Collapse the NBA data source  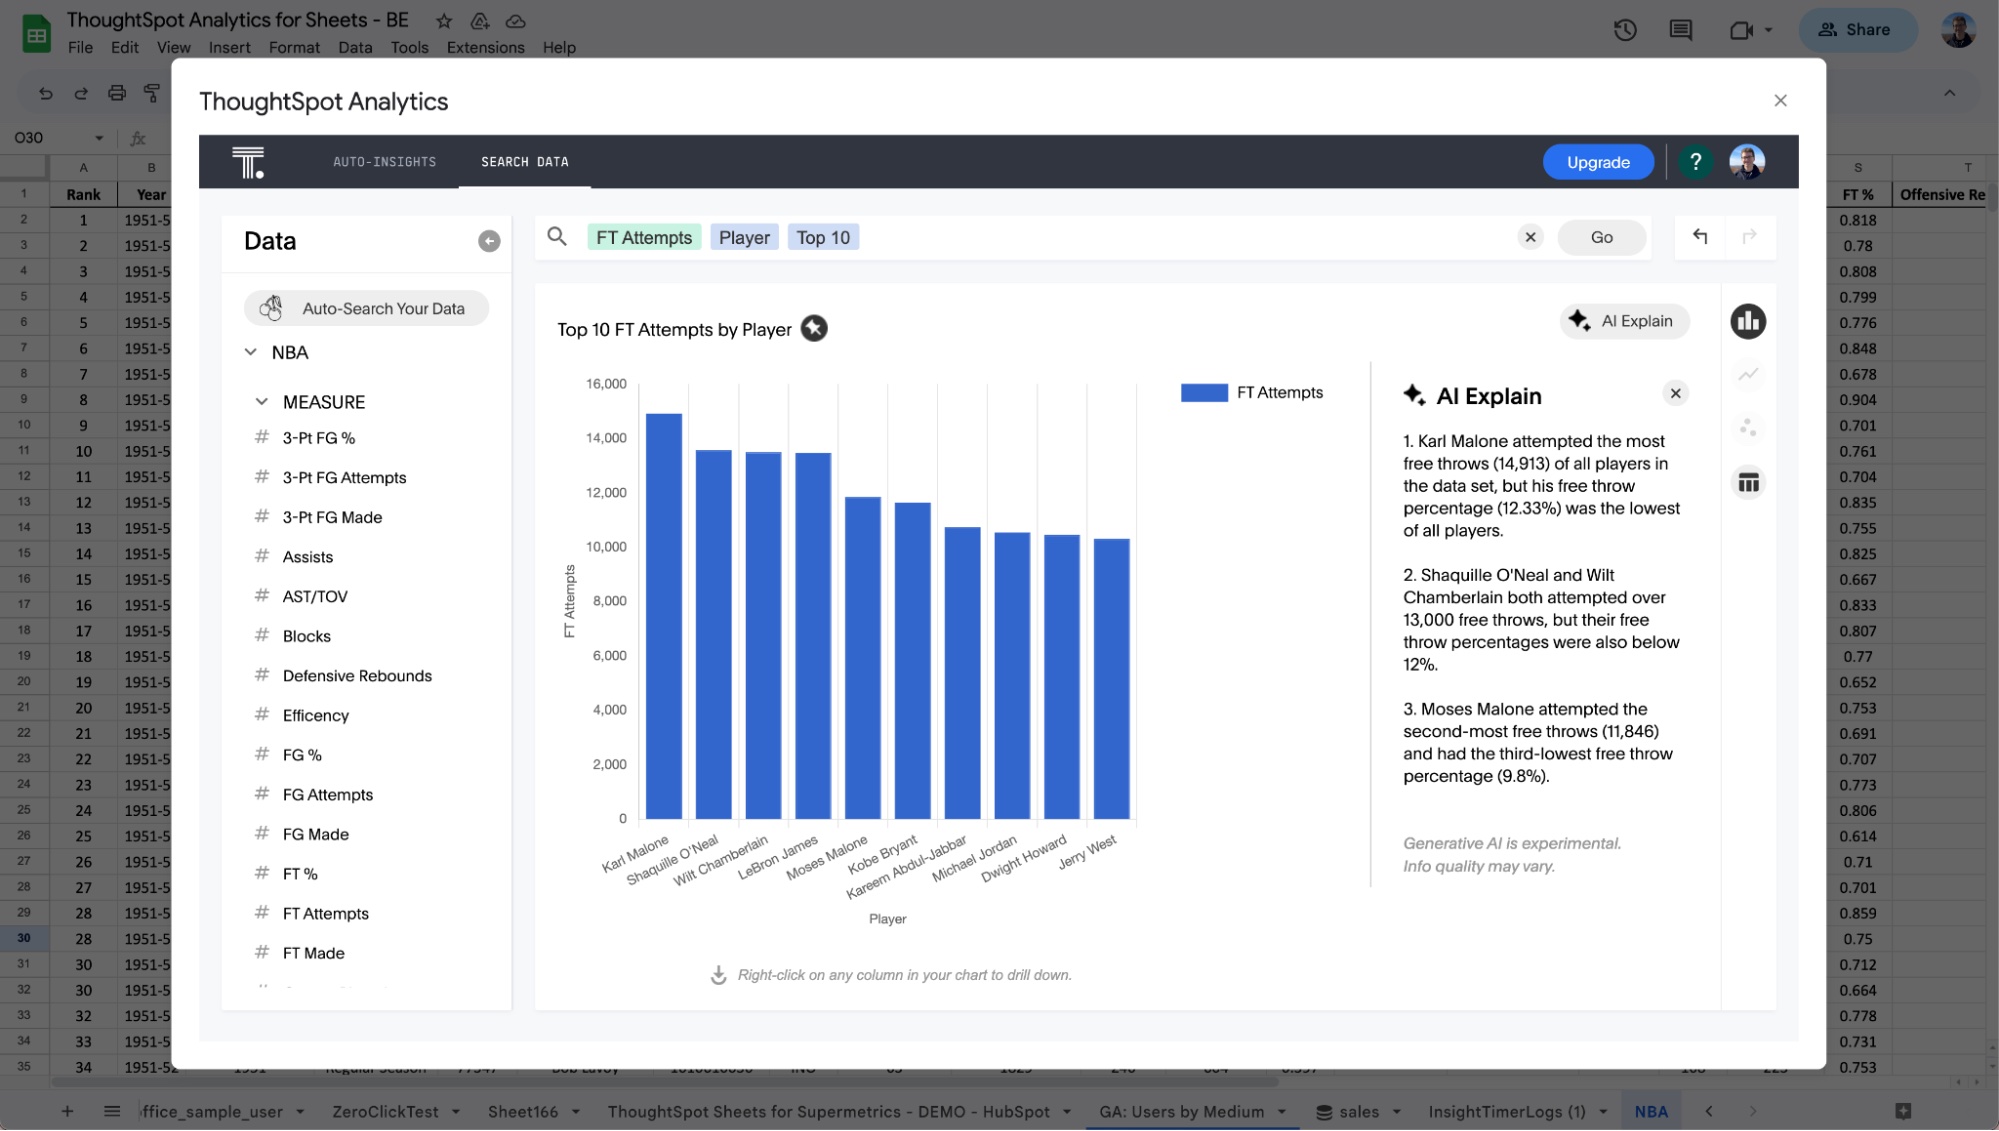pos(251,352)
